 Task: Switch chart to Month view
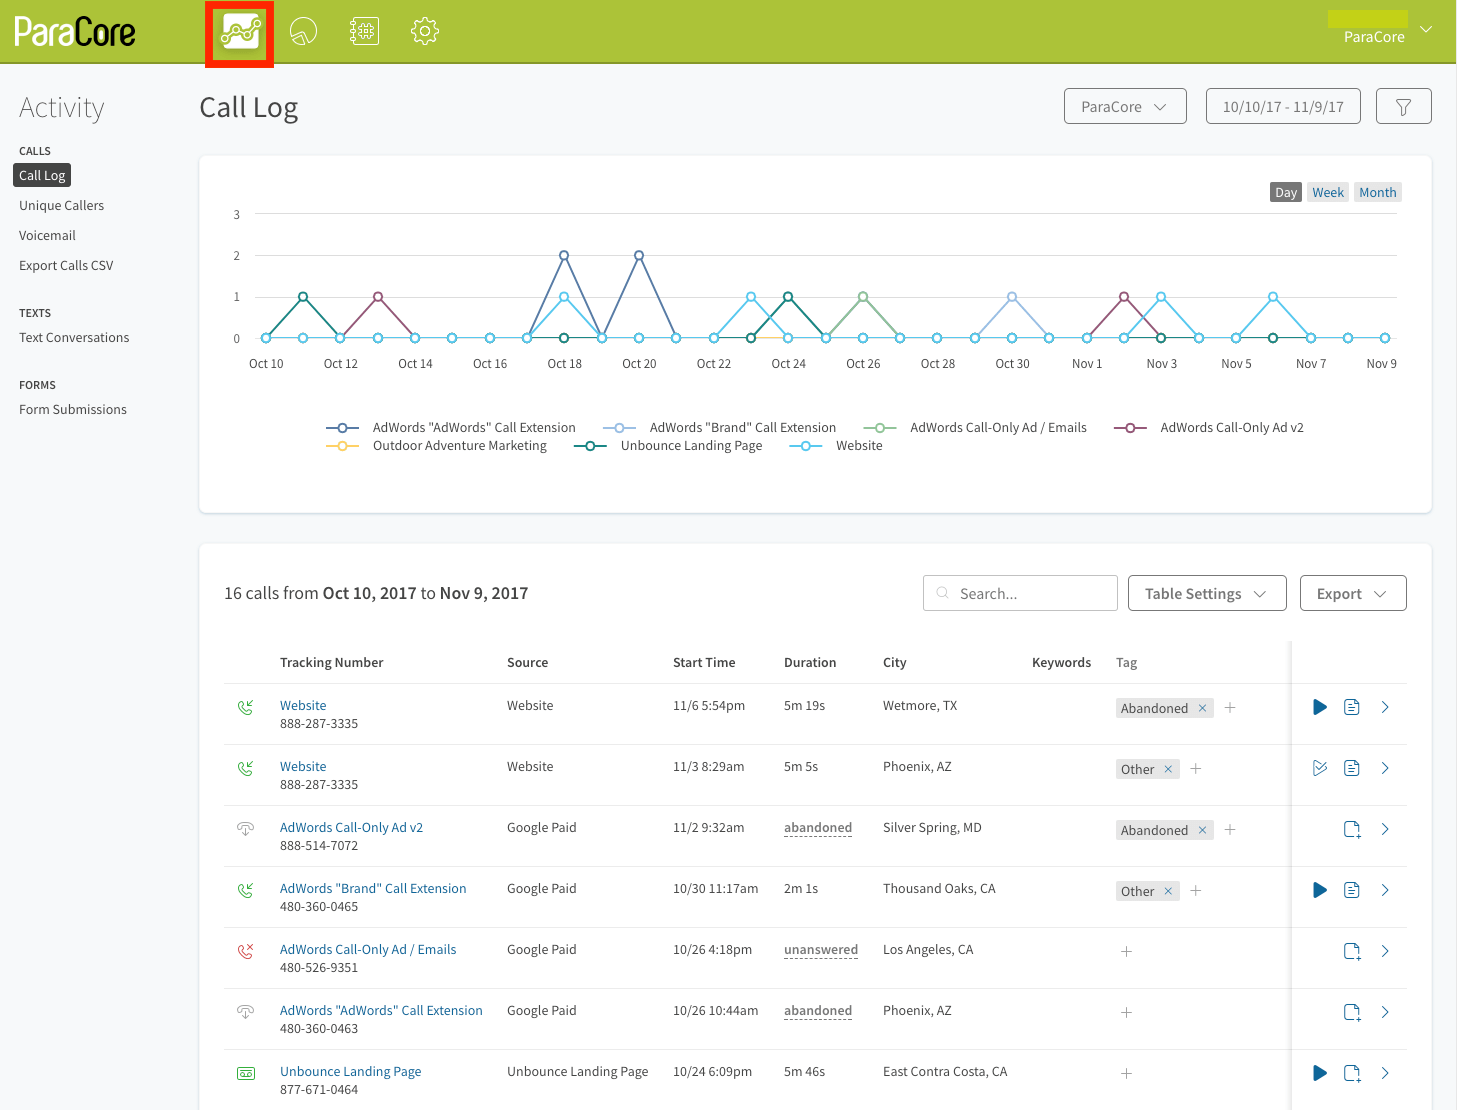tap(1377, 192)
